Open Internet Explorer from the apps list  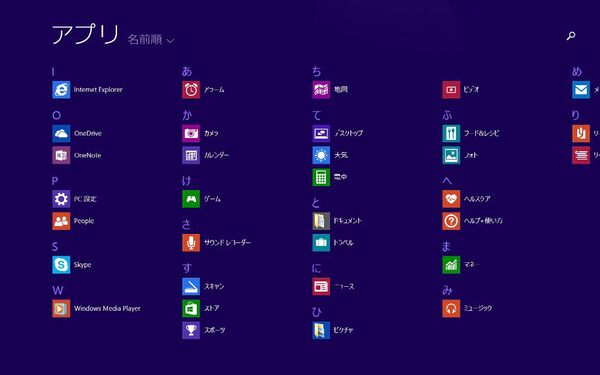(88, 90)
